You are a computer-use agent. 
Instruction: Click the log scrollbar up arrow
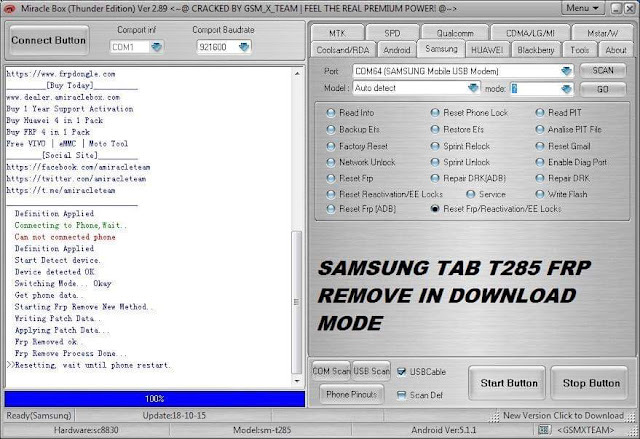coord(297,73)
